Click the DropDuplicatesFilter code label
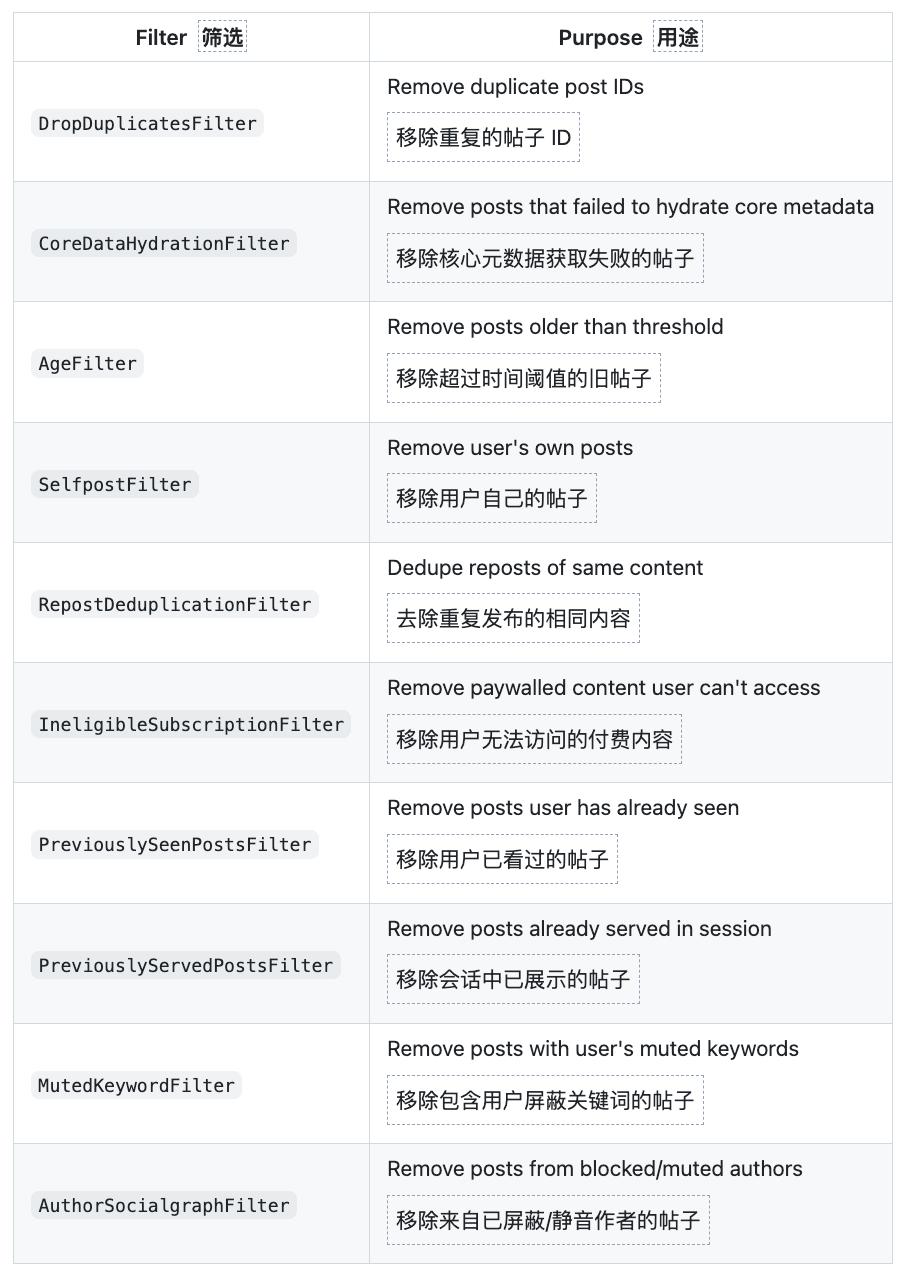Viewport: 908px width, 1272px height. (x=147, y=124)
